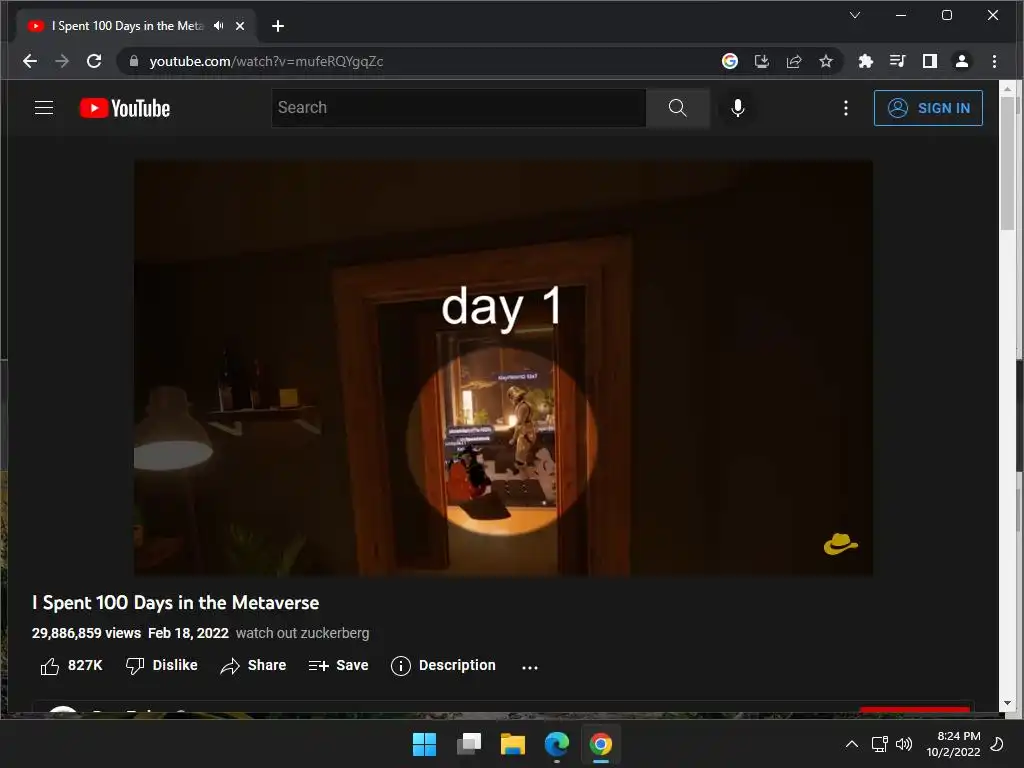Open clock showing 8:24 PM

953,744
